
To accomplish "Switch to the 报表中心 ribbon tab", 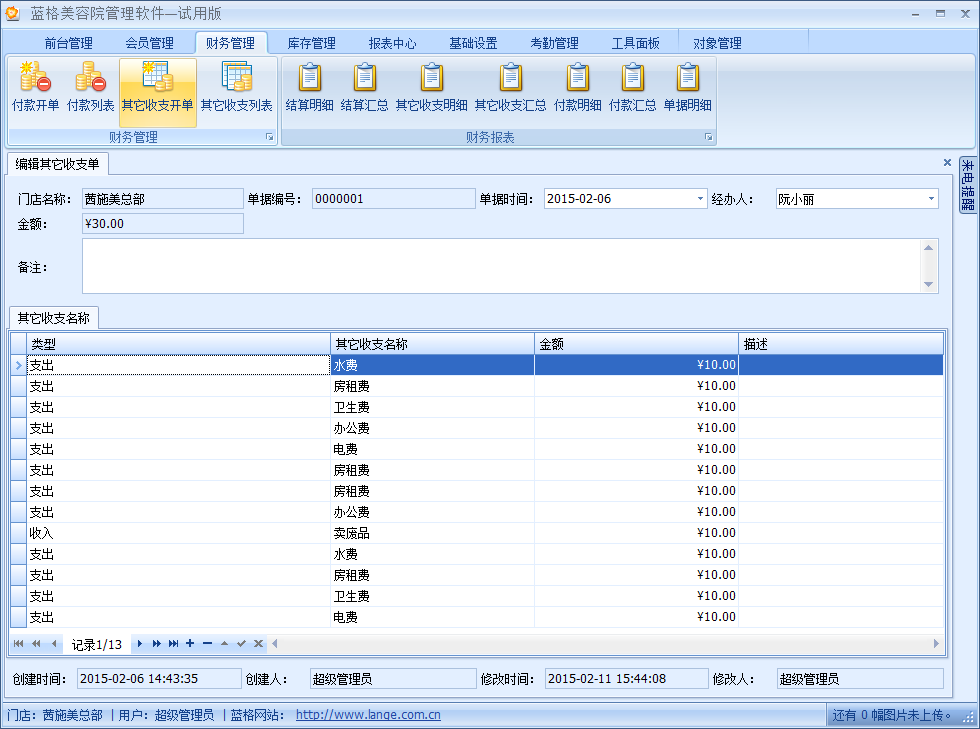I will click(394, 42).
